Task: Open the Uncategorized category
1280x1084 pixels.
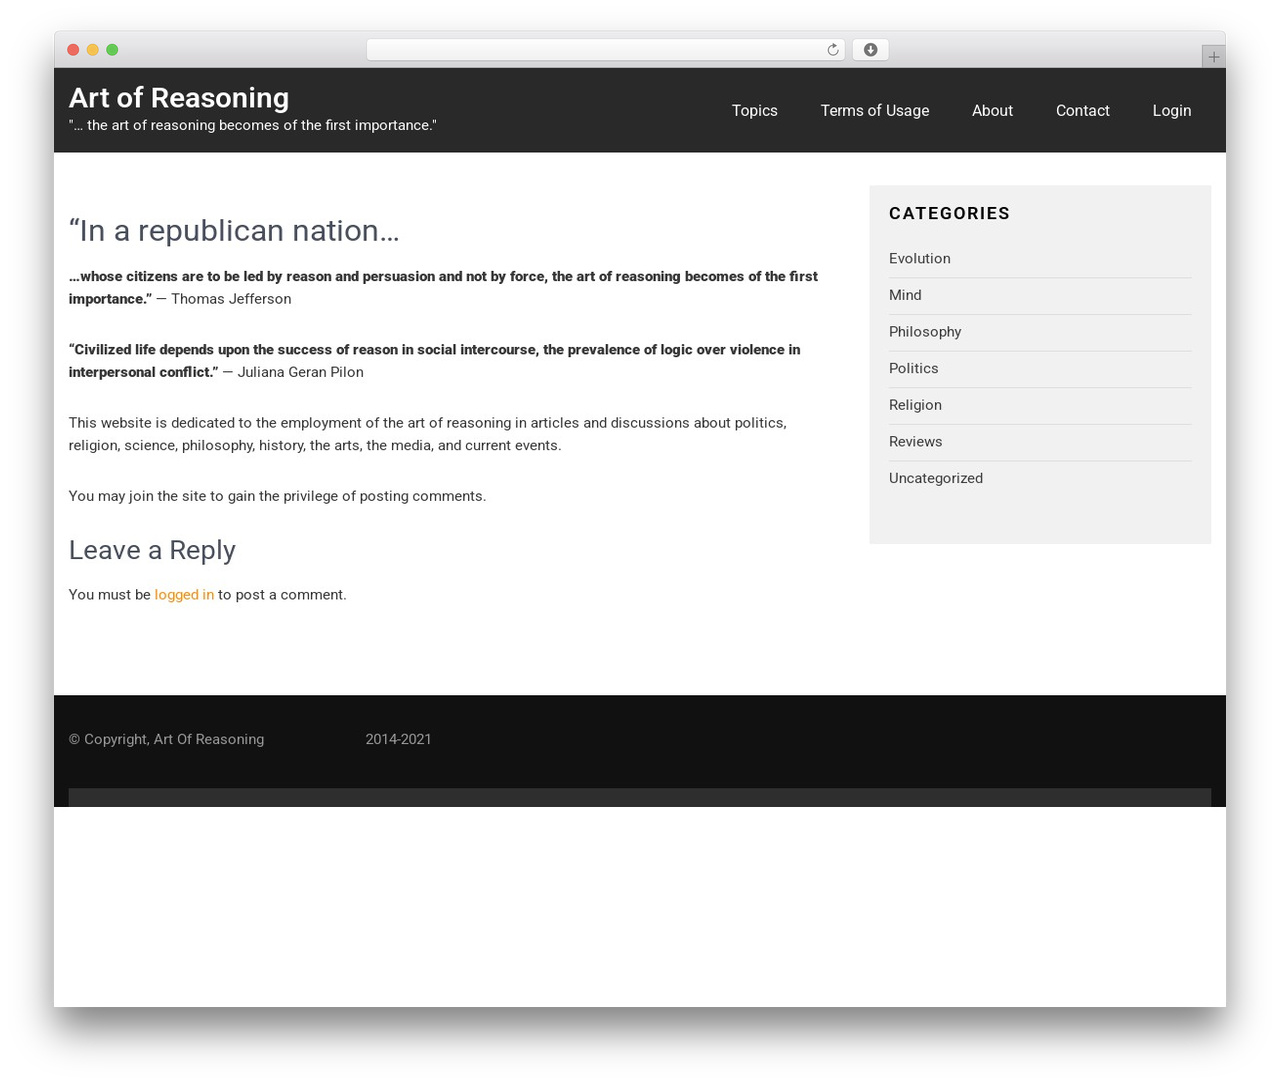Action: point(936,479)
